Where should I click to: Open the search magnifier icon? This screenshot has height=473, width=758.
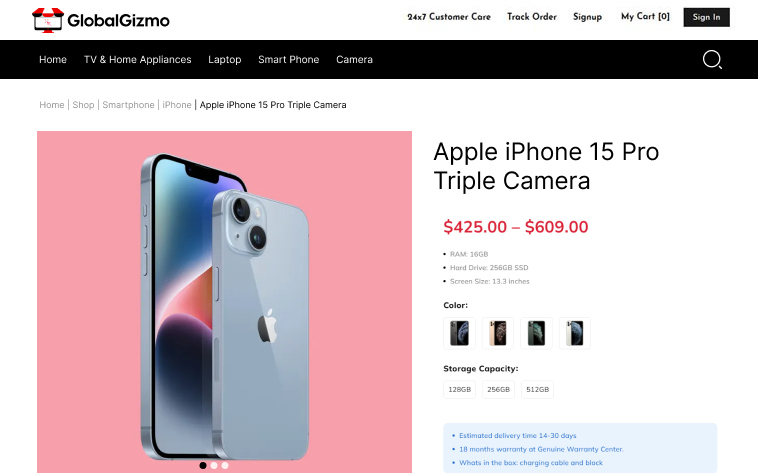point(712,60)
